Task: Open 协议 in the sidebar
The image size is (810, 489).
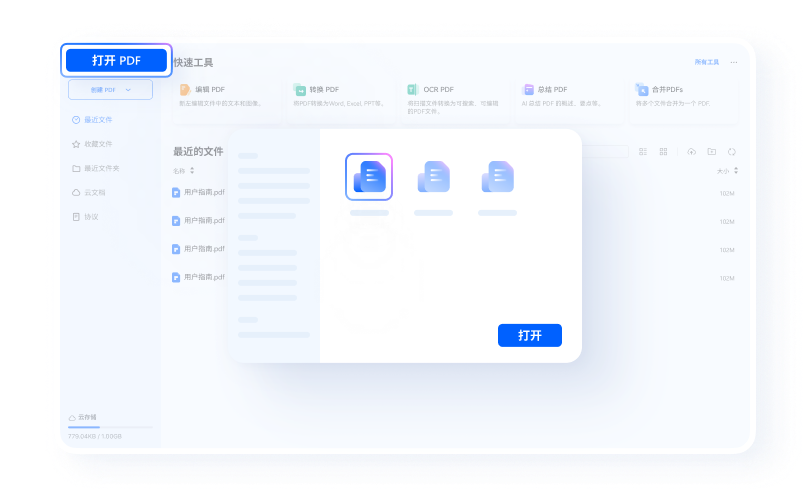Action: pos(85,217)
